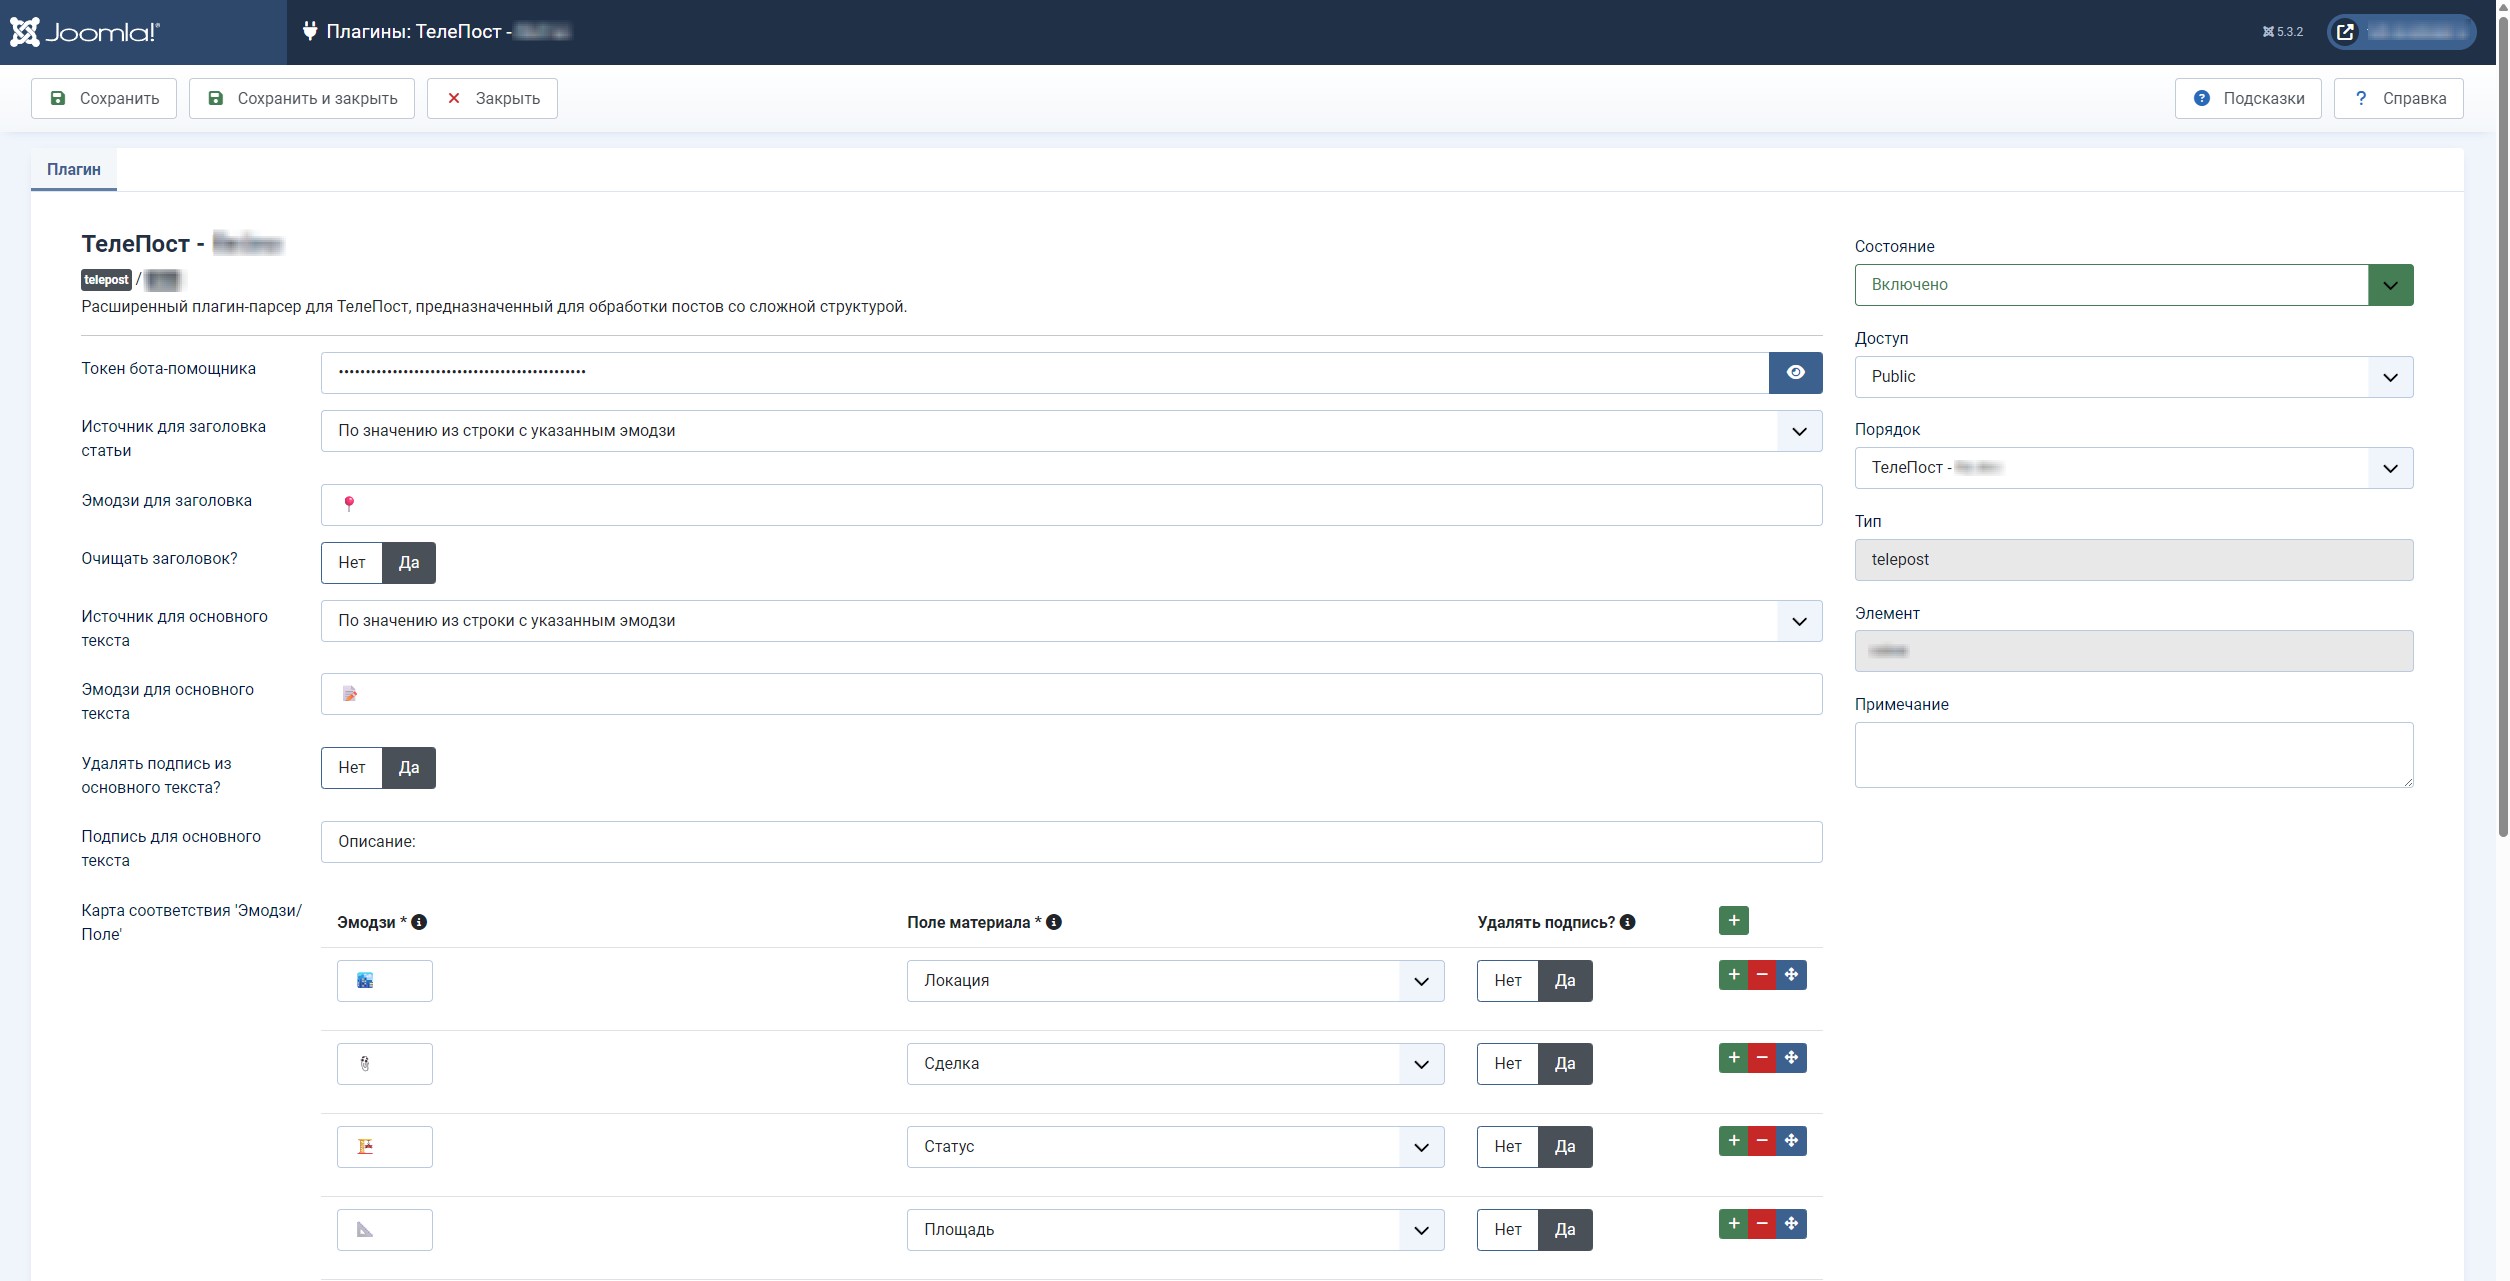
Task: Add a new row with the header plus icon
Action: pyautogui.click(x=1733, y=921)
